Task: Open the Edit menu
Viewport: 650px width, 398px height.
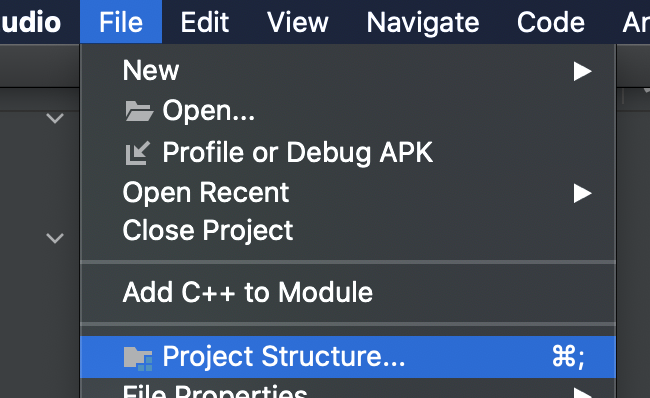Action: click(205, 22)
